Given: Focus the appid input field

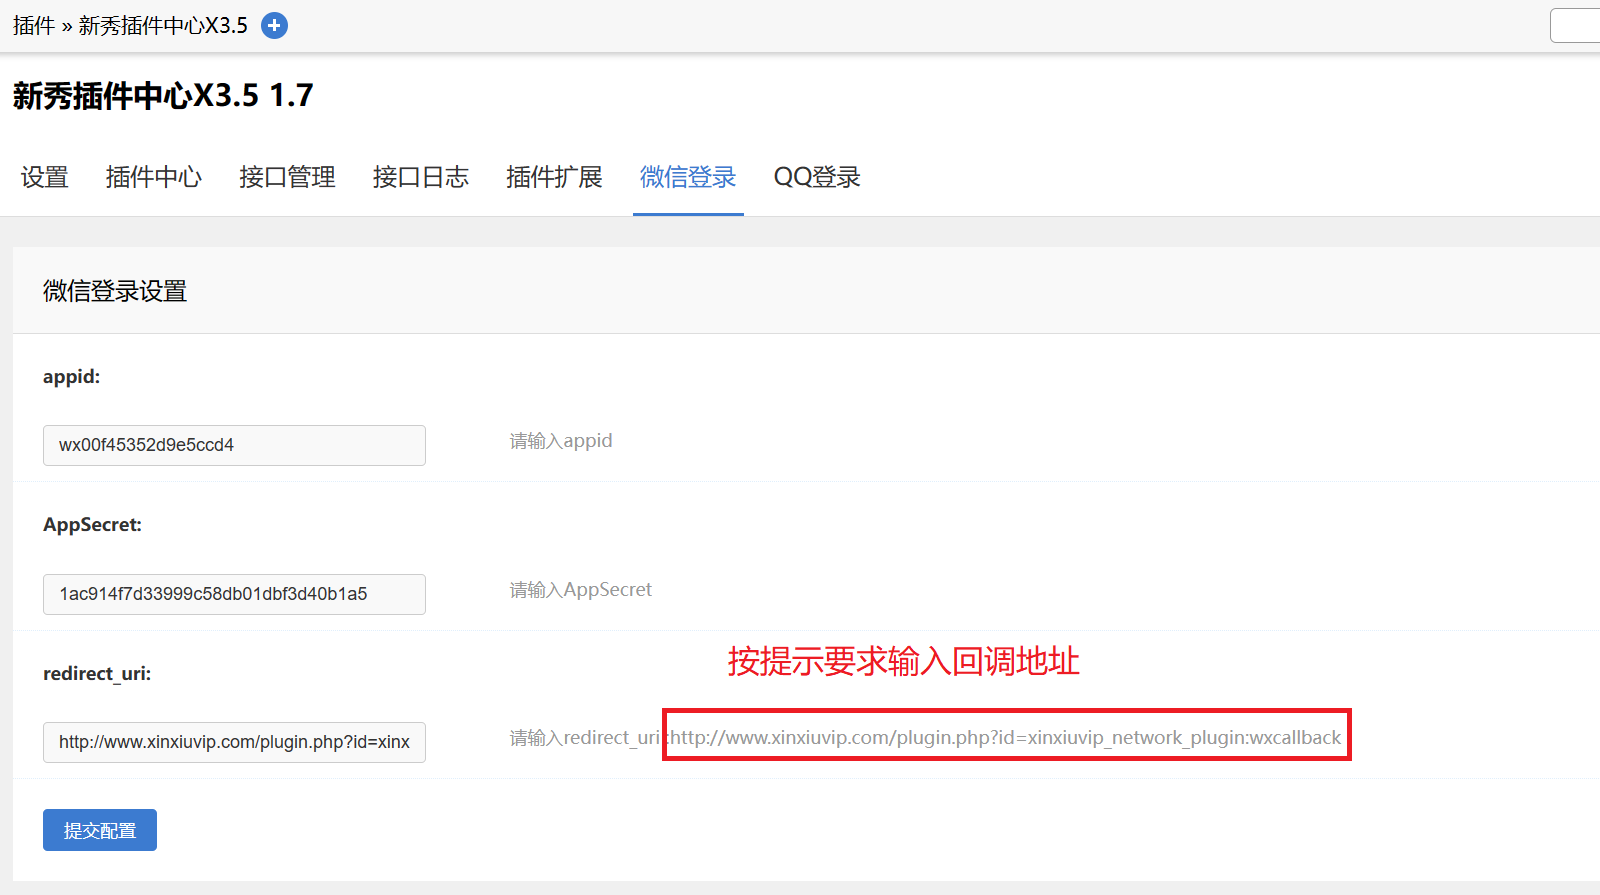Looking at the screenshot, I should coord(234,445).
